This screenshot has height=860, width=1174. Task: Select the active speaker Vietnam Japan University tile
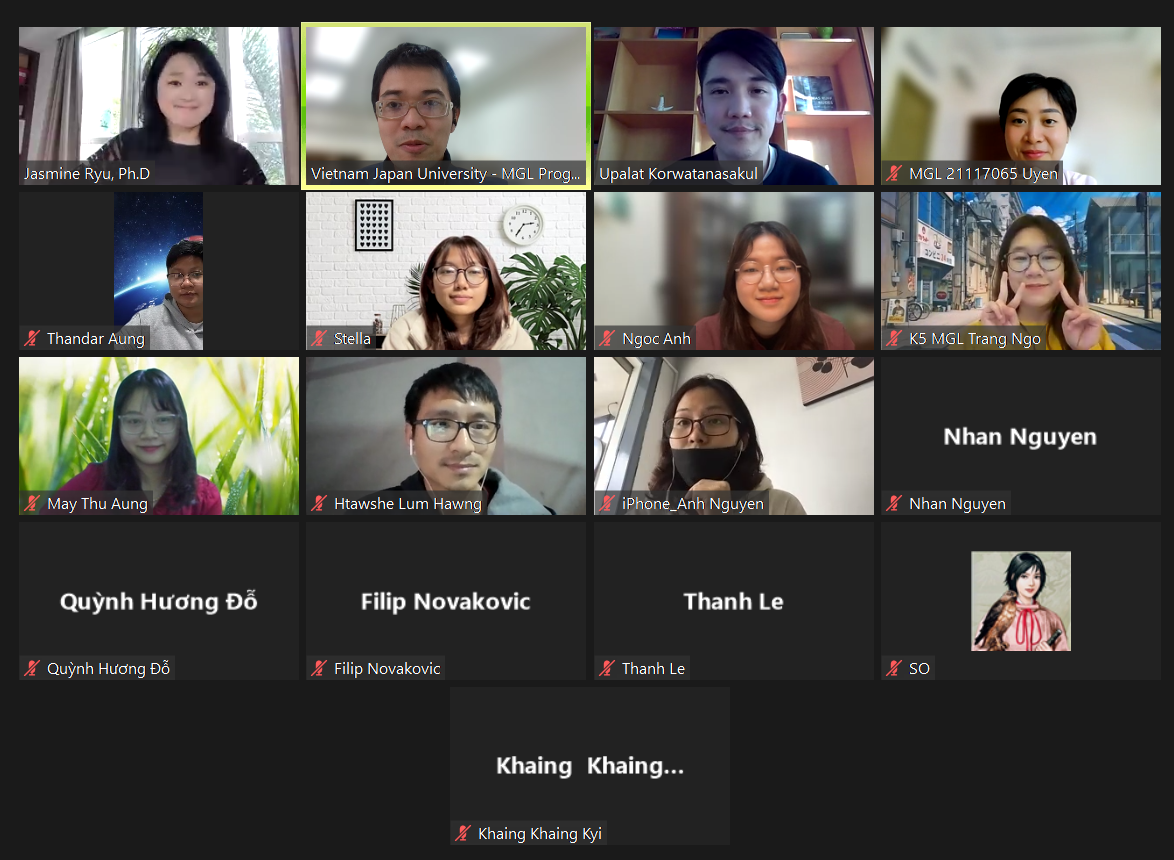(446, 106)
